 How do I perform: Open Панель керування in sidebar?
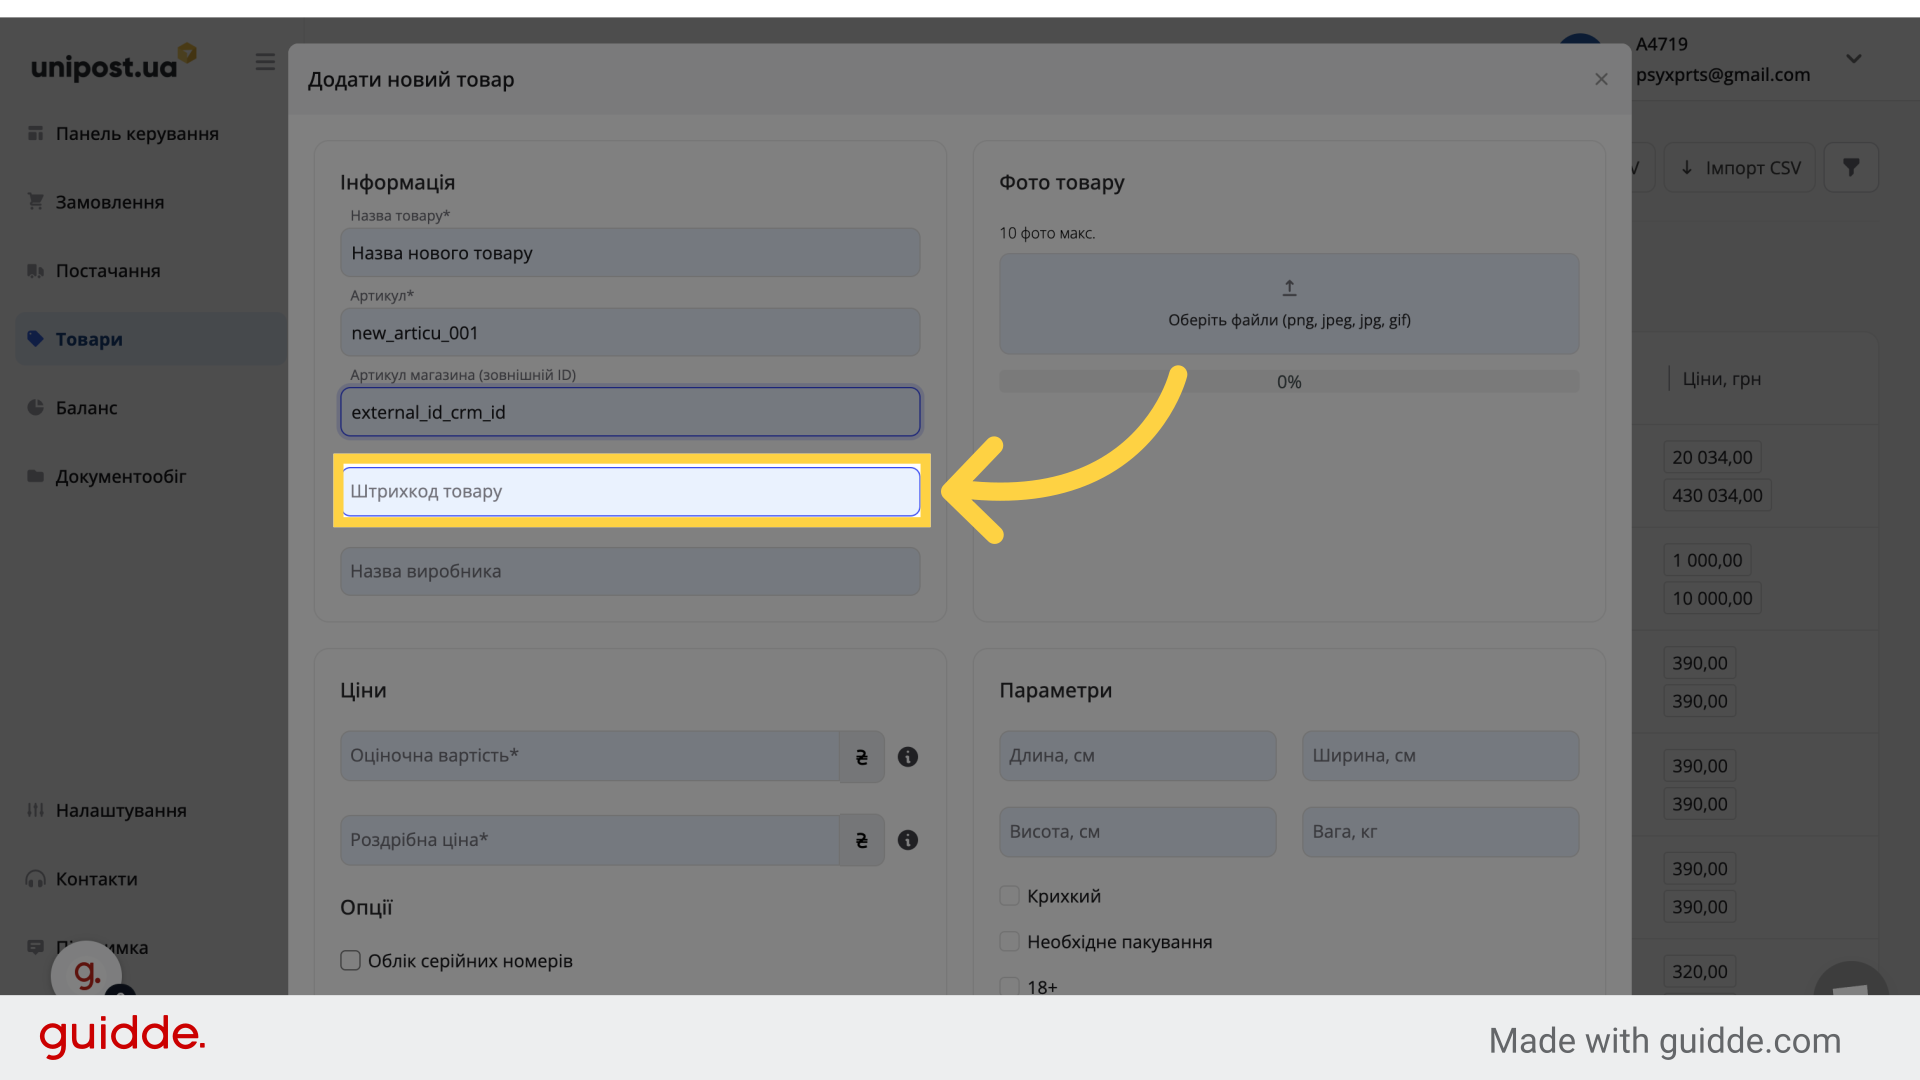[150, 133]
